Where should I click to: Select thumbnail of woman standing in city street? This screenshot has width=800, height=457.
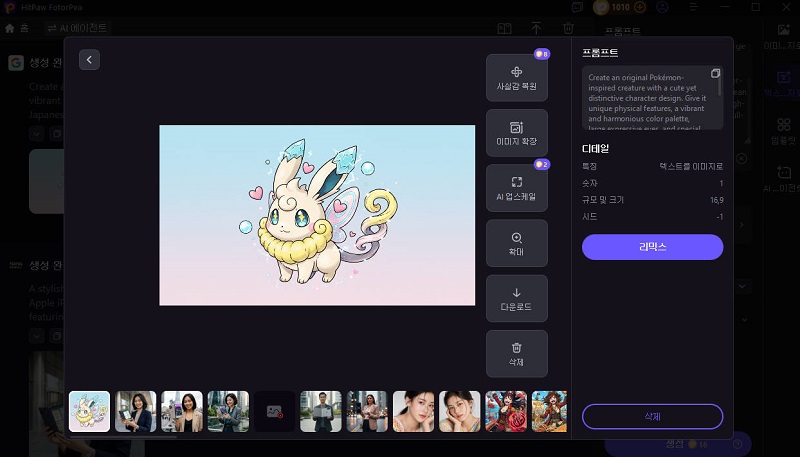click(367, 412)
